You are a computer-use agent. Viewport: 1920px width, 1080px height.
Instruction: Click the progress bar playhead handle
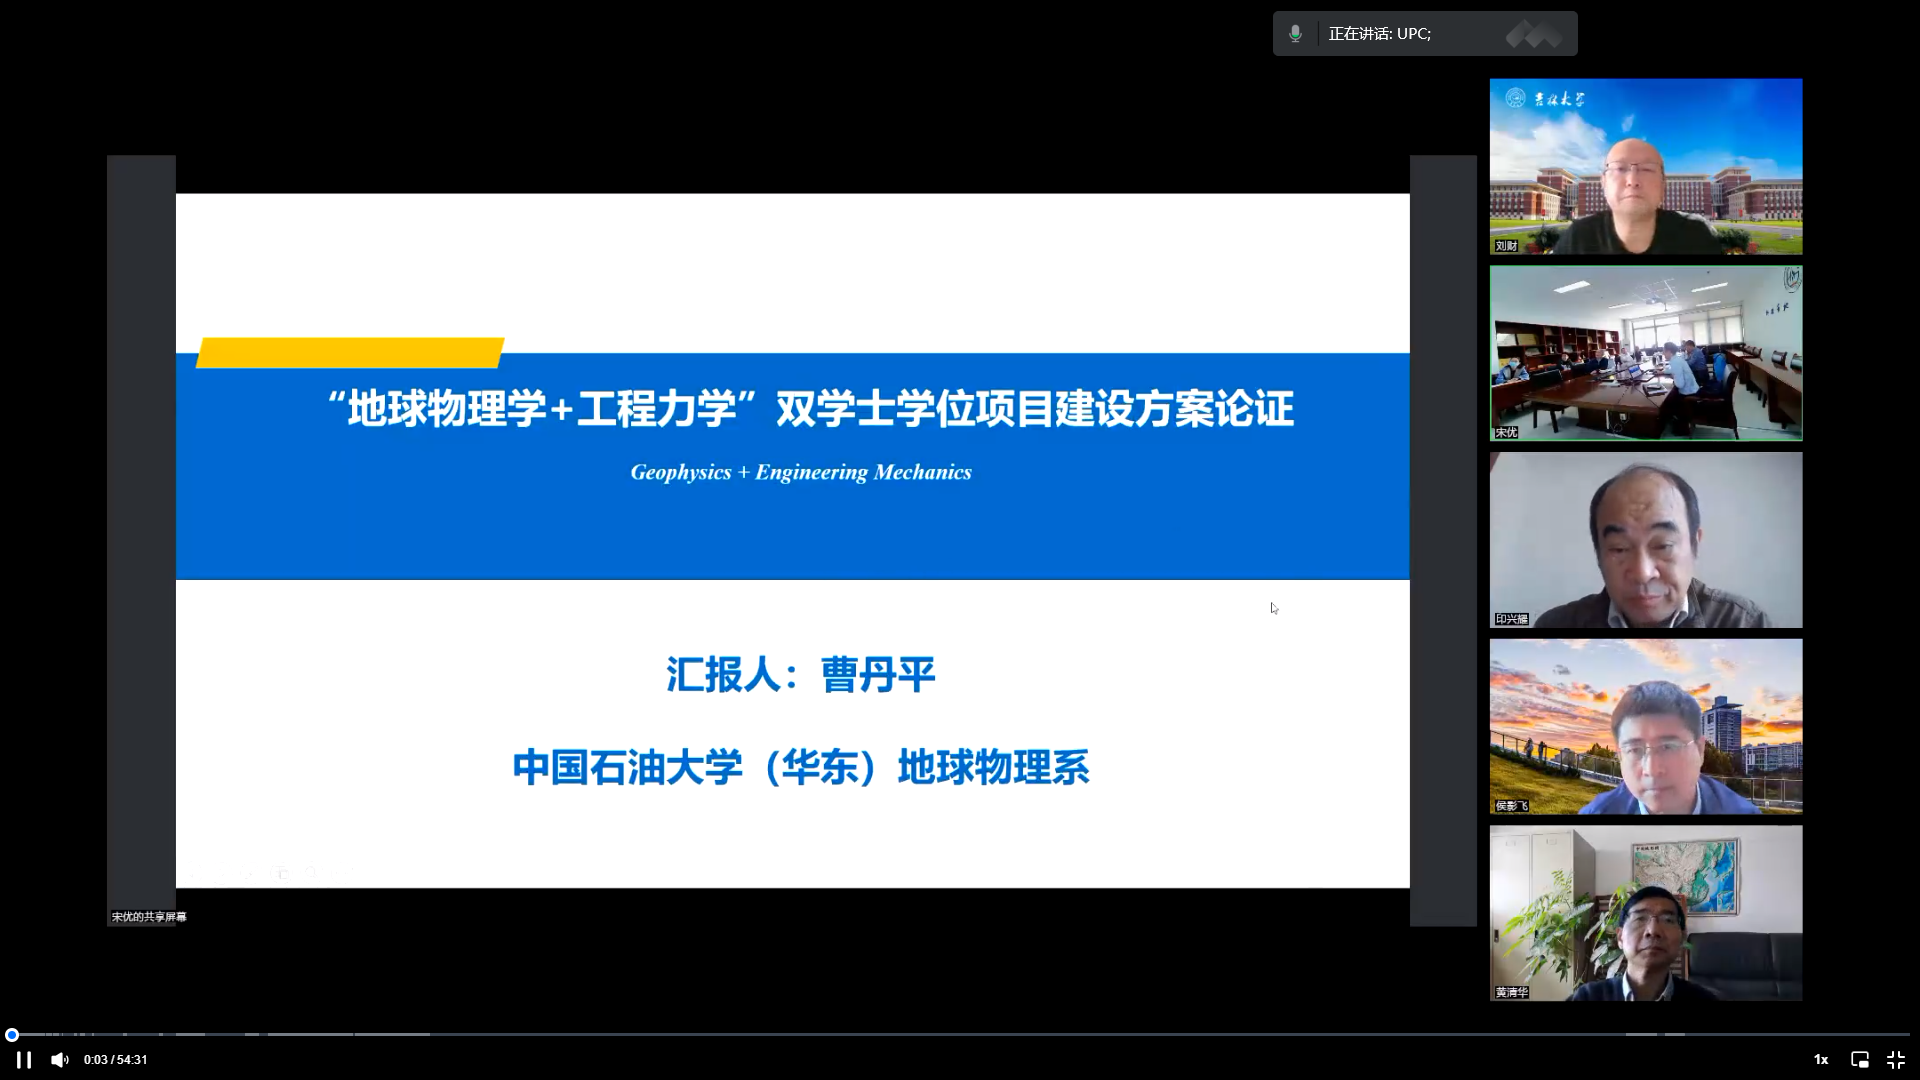[x=12, y=1035]
